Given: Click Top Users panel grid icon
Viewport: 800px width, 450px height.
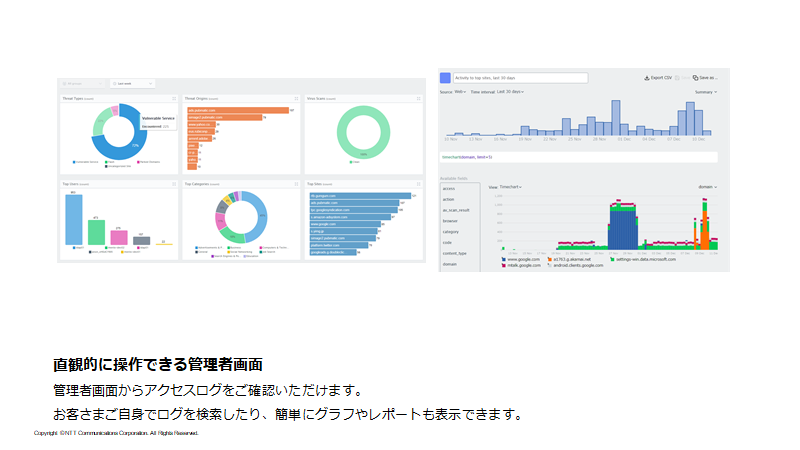Looking at the screenshot, I should tap(173, 184).
